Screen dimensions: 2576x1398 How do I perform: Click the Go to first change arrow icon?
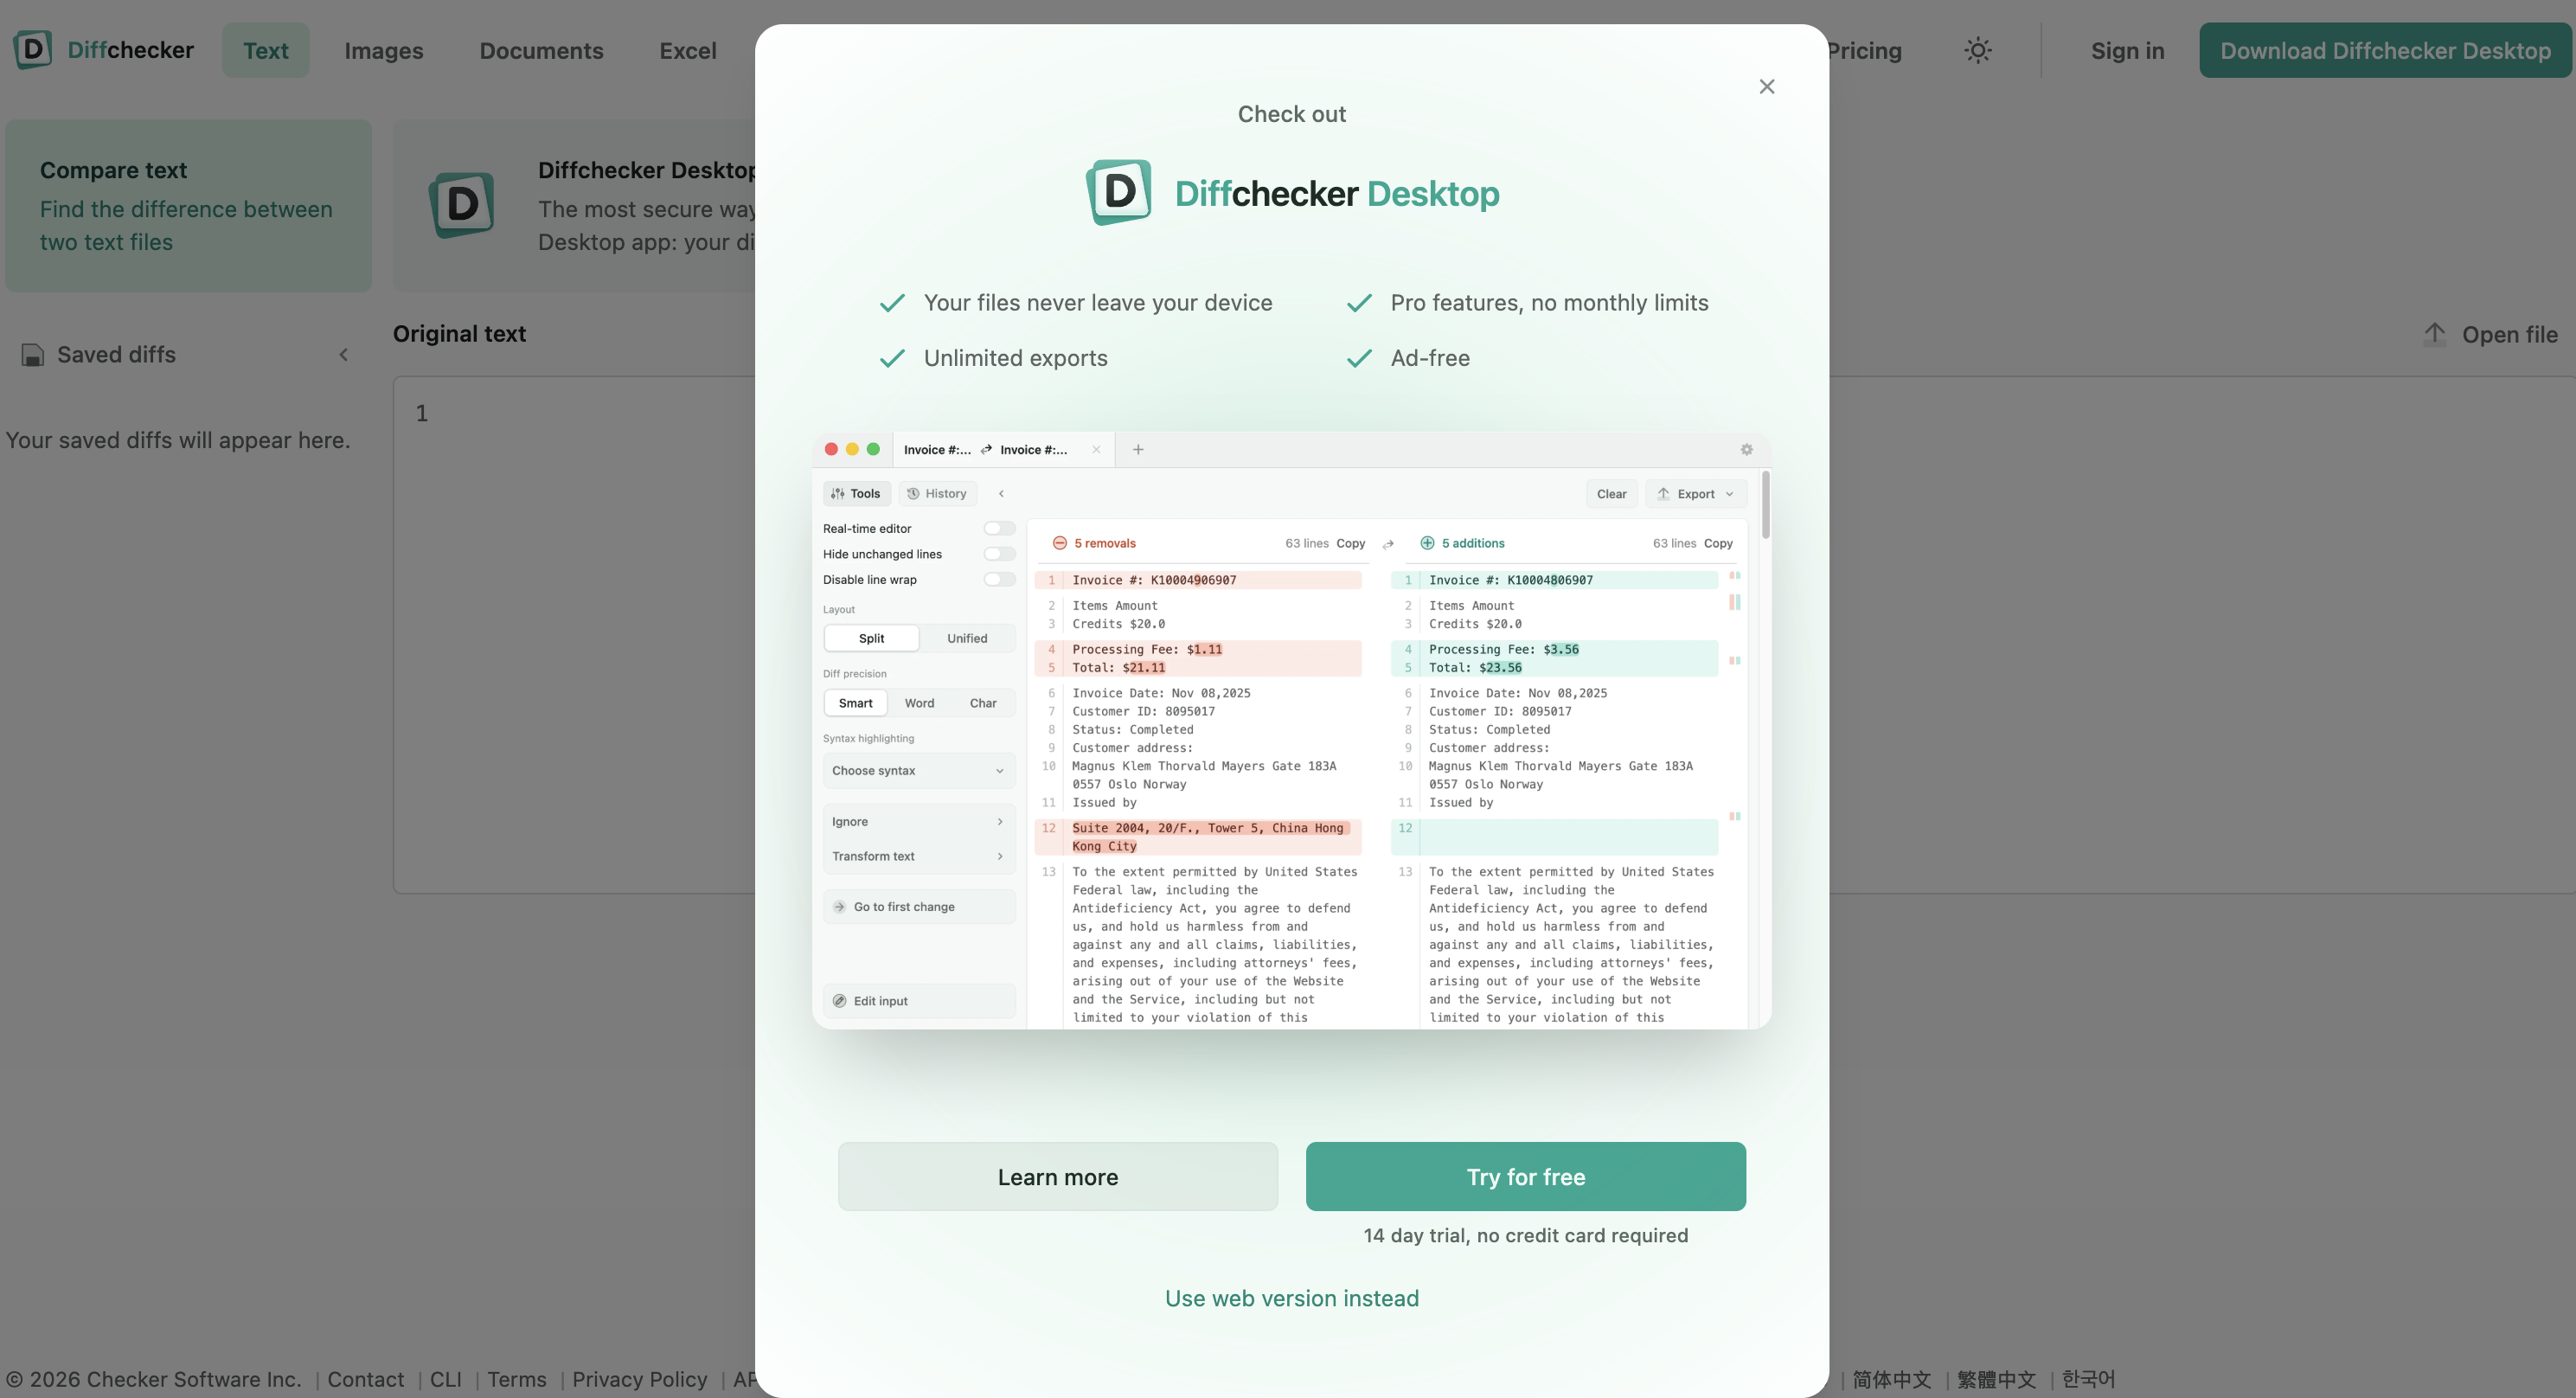point(839,907)
